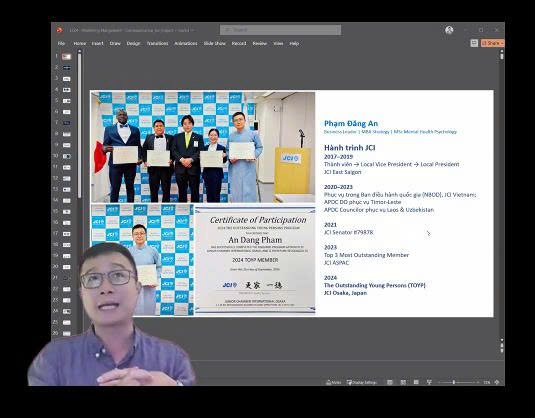
Task: Select slide 3 thumbnail
Action: (67, 79)
